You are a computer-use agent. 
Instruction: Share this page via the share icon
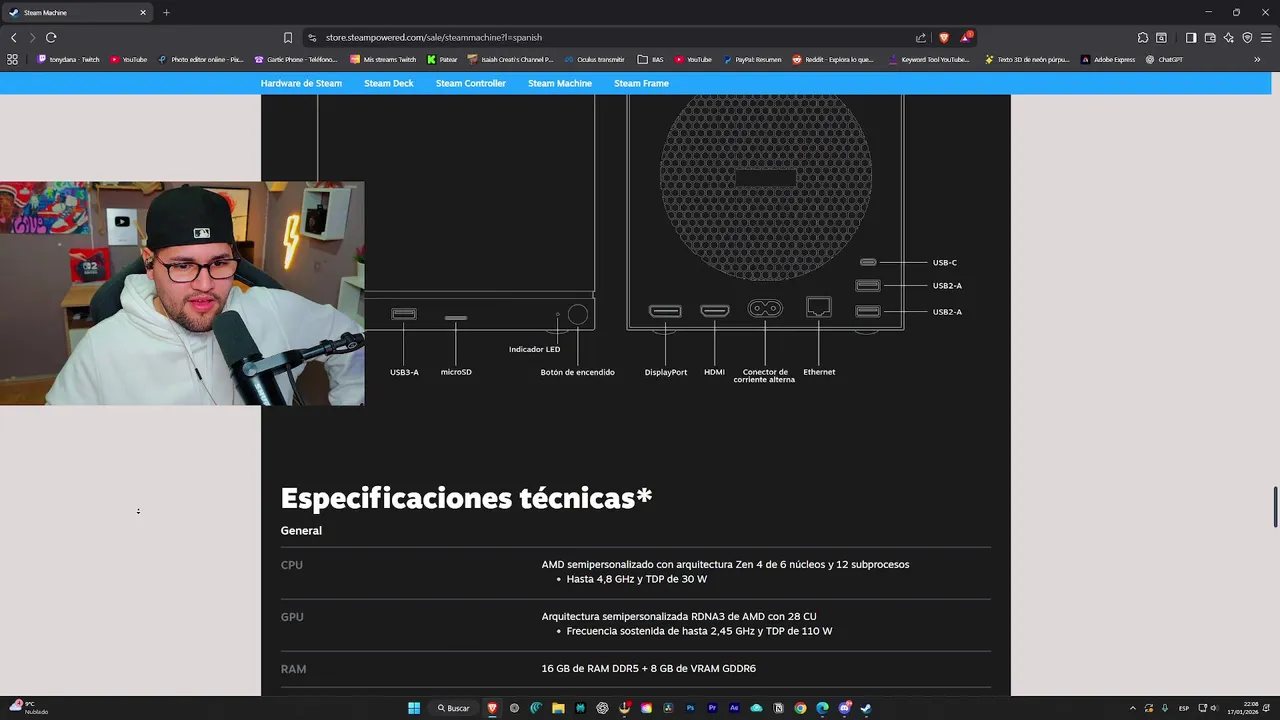[921, 37]
